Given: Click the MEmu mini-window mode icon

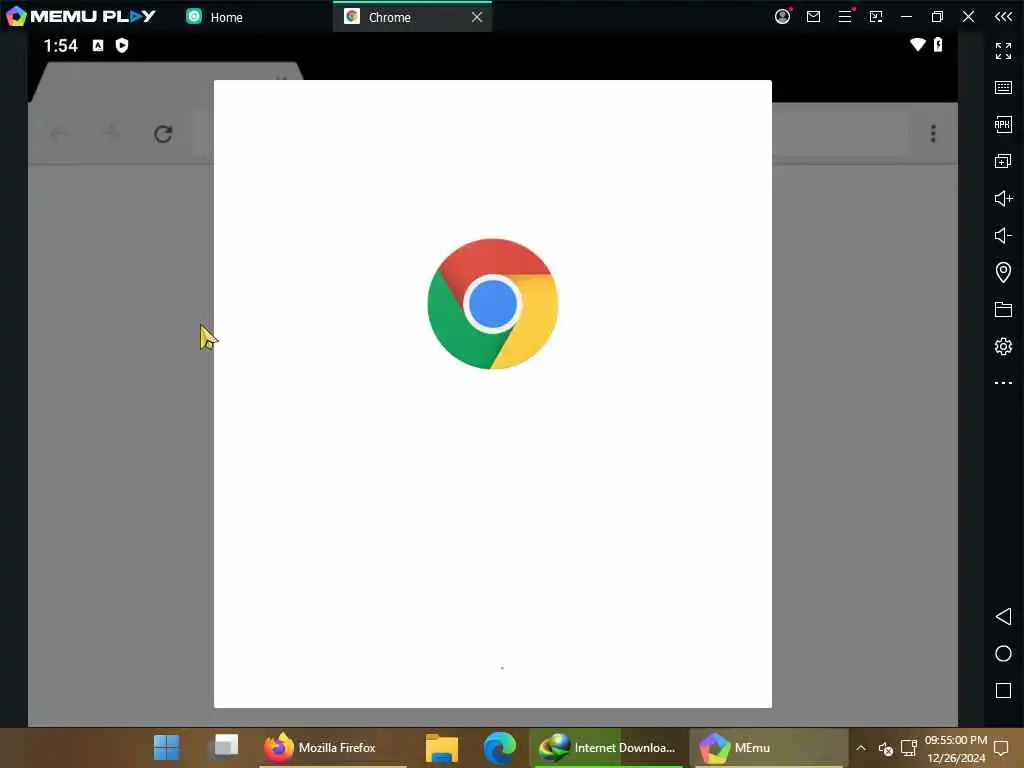Looking at the screenshot, I should pyautogui.click(x=876, y=16).
